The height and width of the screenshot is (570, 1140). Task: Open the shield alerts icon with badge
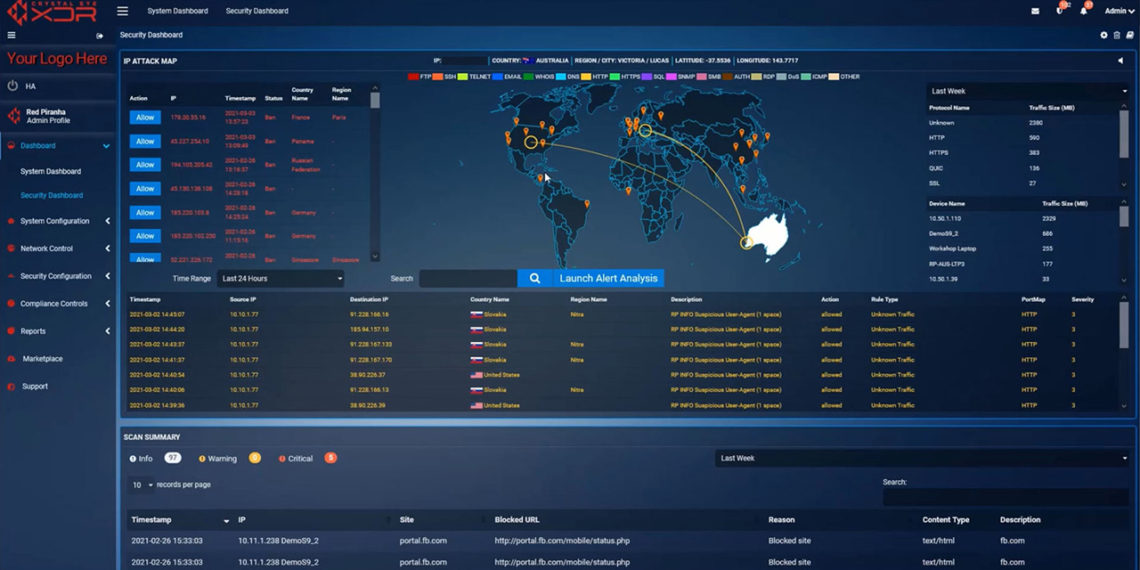click(x=1060, y=9)
